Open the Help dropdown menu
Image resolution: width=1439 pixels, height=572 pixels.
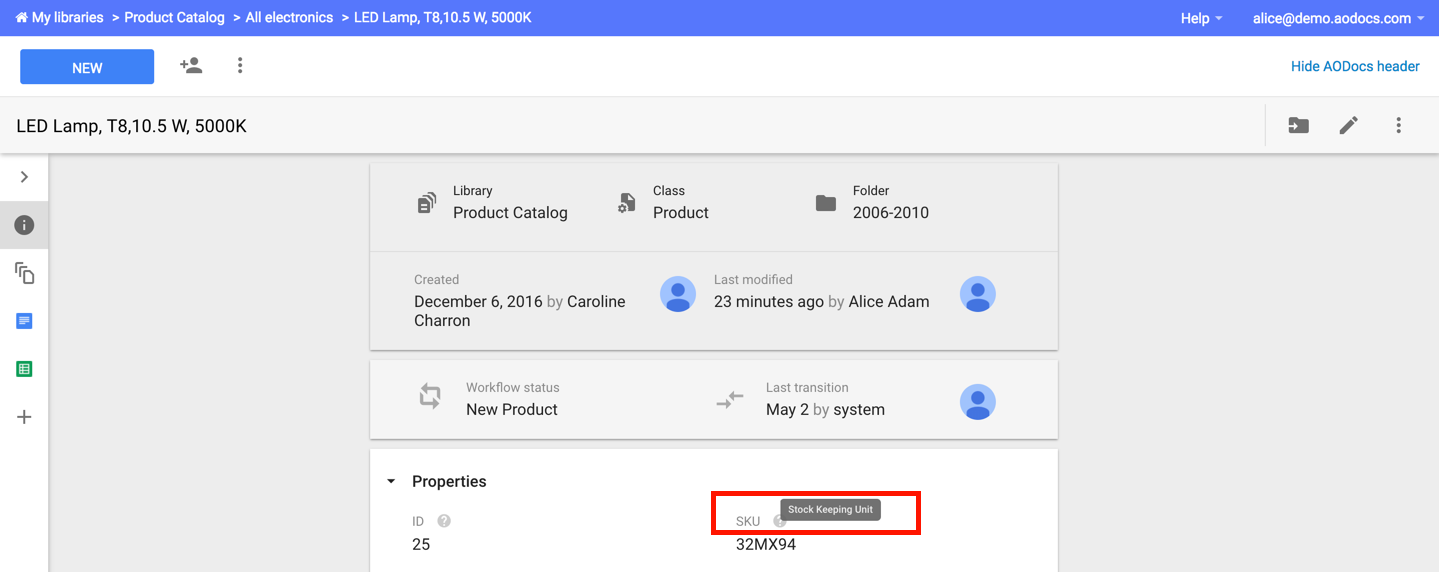coord(1201,18)
